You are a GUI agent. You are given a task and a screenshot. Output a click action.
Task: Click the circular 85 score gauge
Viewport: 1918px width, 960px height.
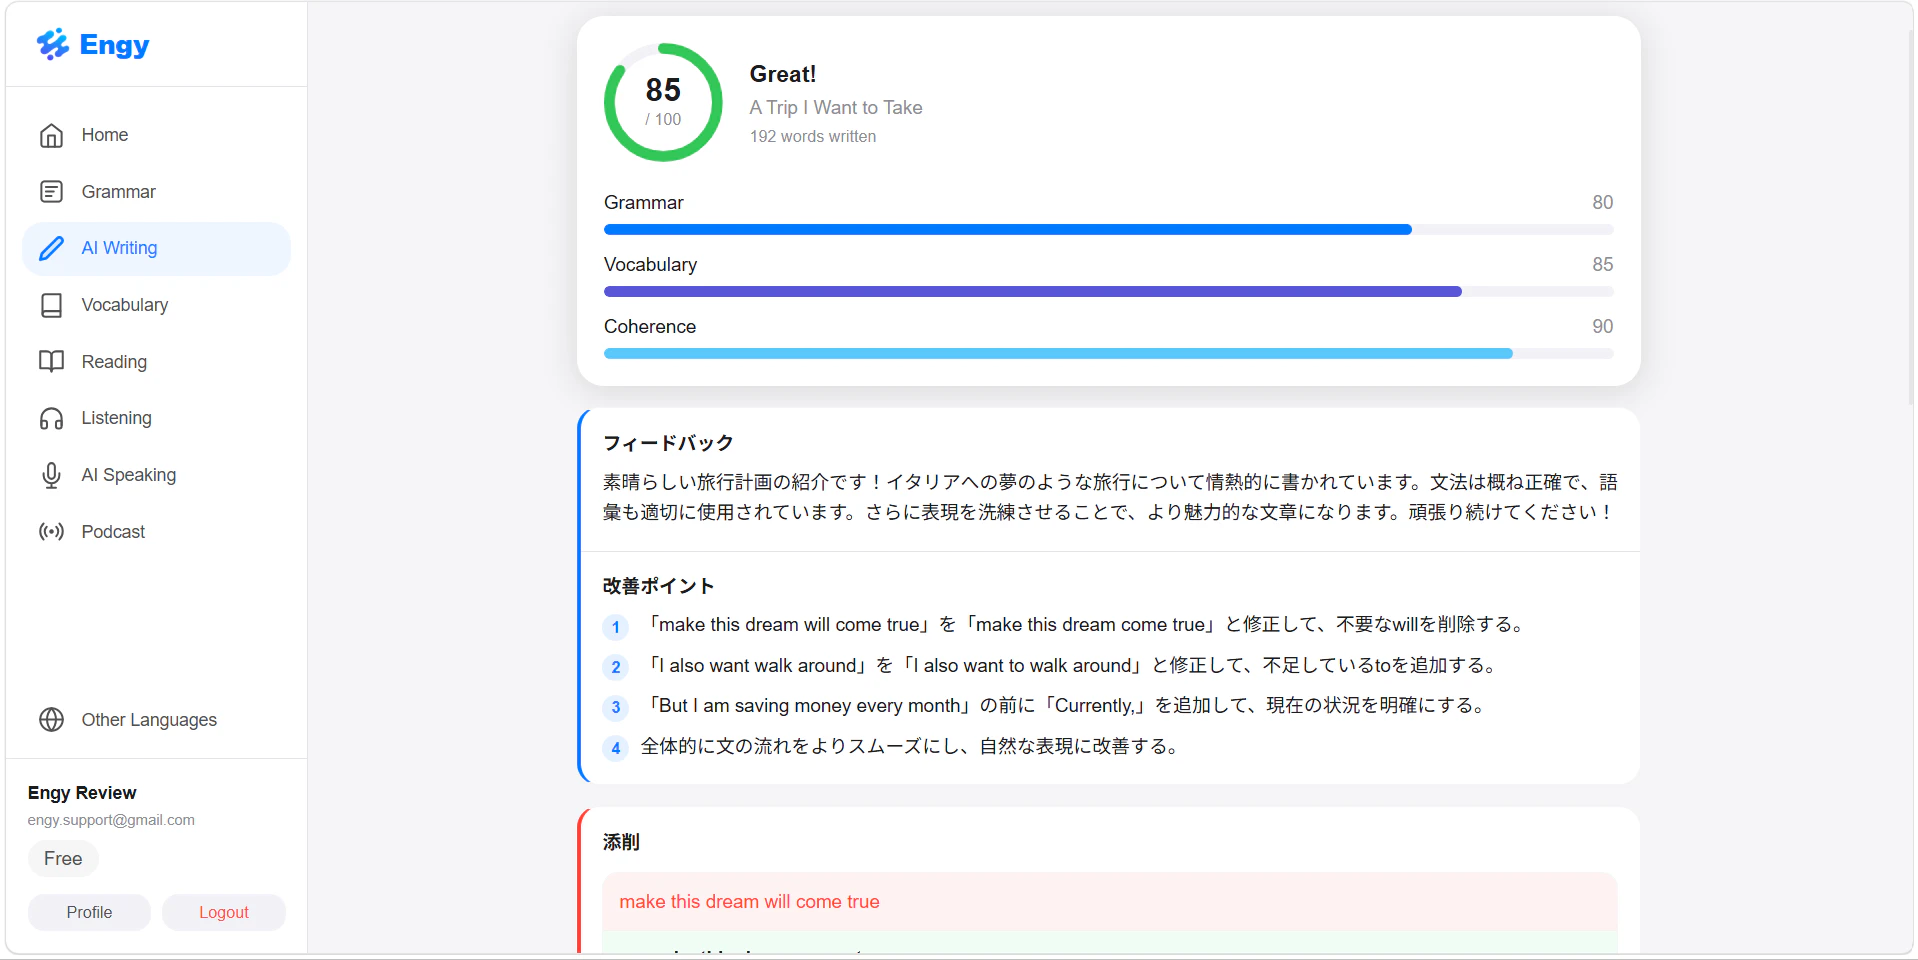[663, 102]
